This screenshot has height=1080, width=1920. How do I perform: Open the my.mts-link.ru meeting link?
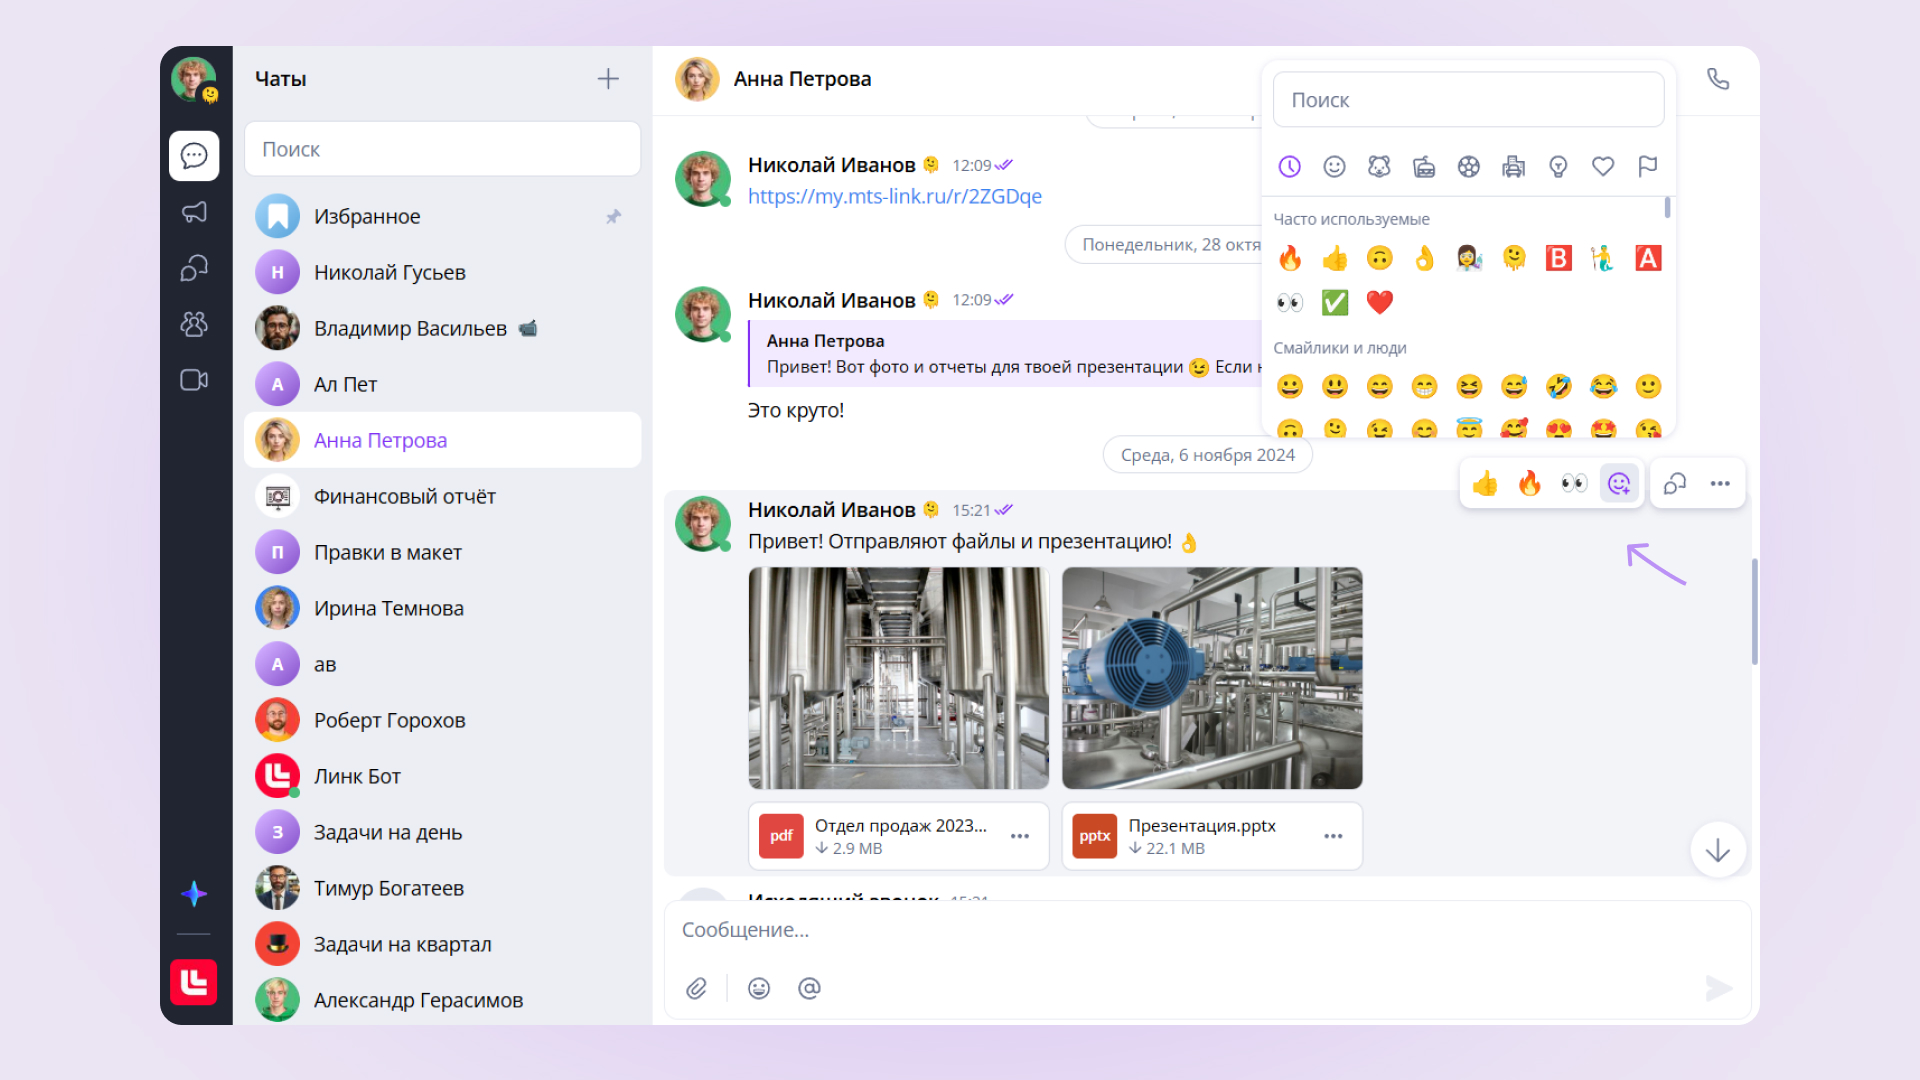point(894,196)
